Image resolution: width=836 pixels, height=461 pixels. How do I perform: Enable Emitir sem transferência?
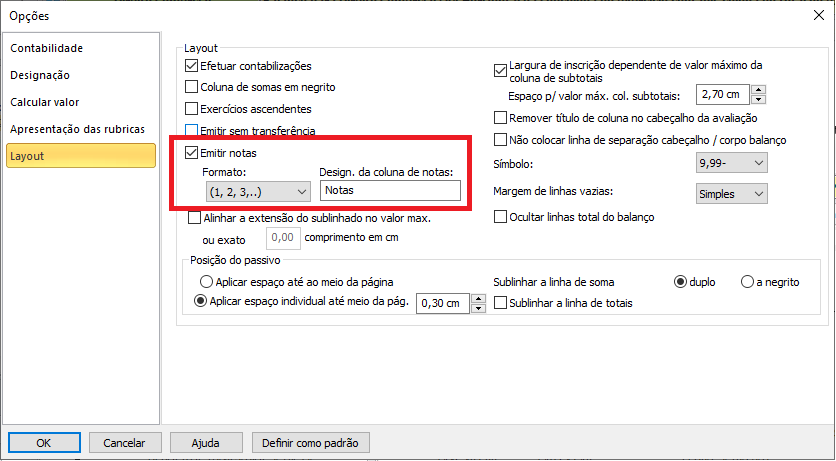(191, 131)
